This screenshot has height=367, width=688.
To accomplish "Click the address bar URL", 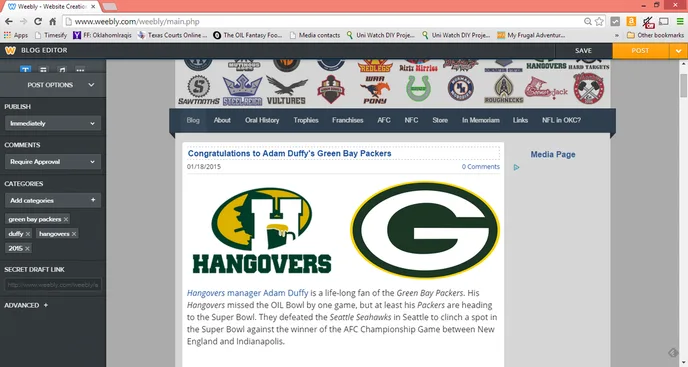I will tap(137, 22).
